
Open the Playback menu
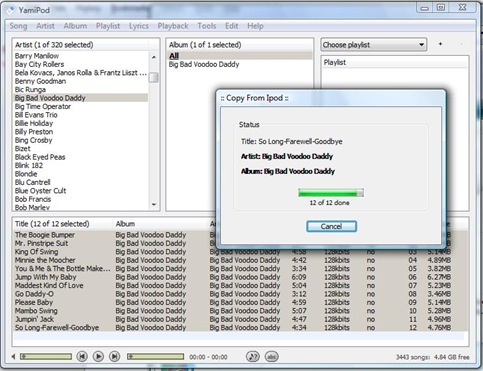click(x=173, y=26)
